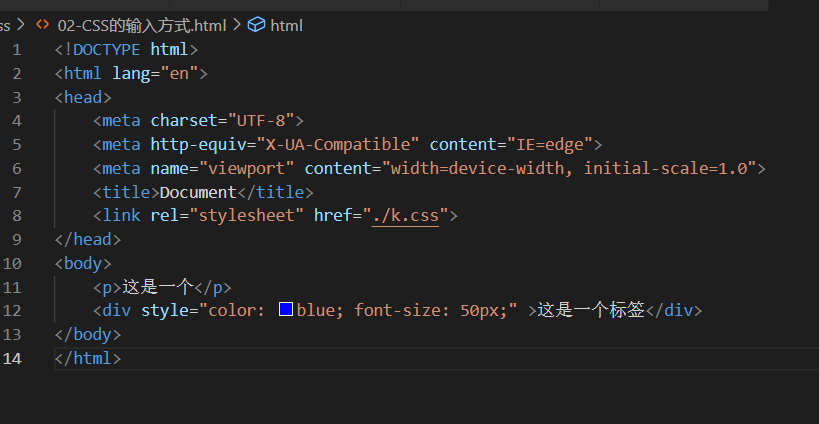This screenshot has height=424, width=819.
Task: Open the blue color swatch picker
Action: 285,310
